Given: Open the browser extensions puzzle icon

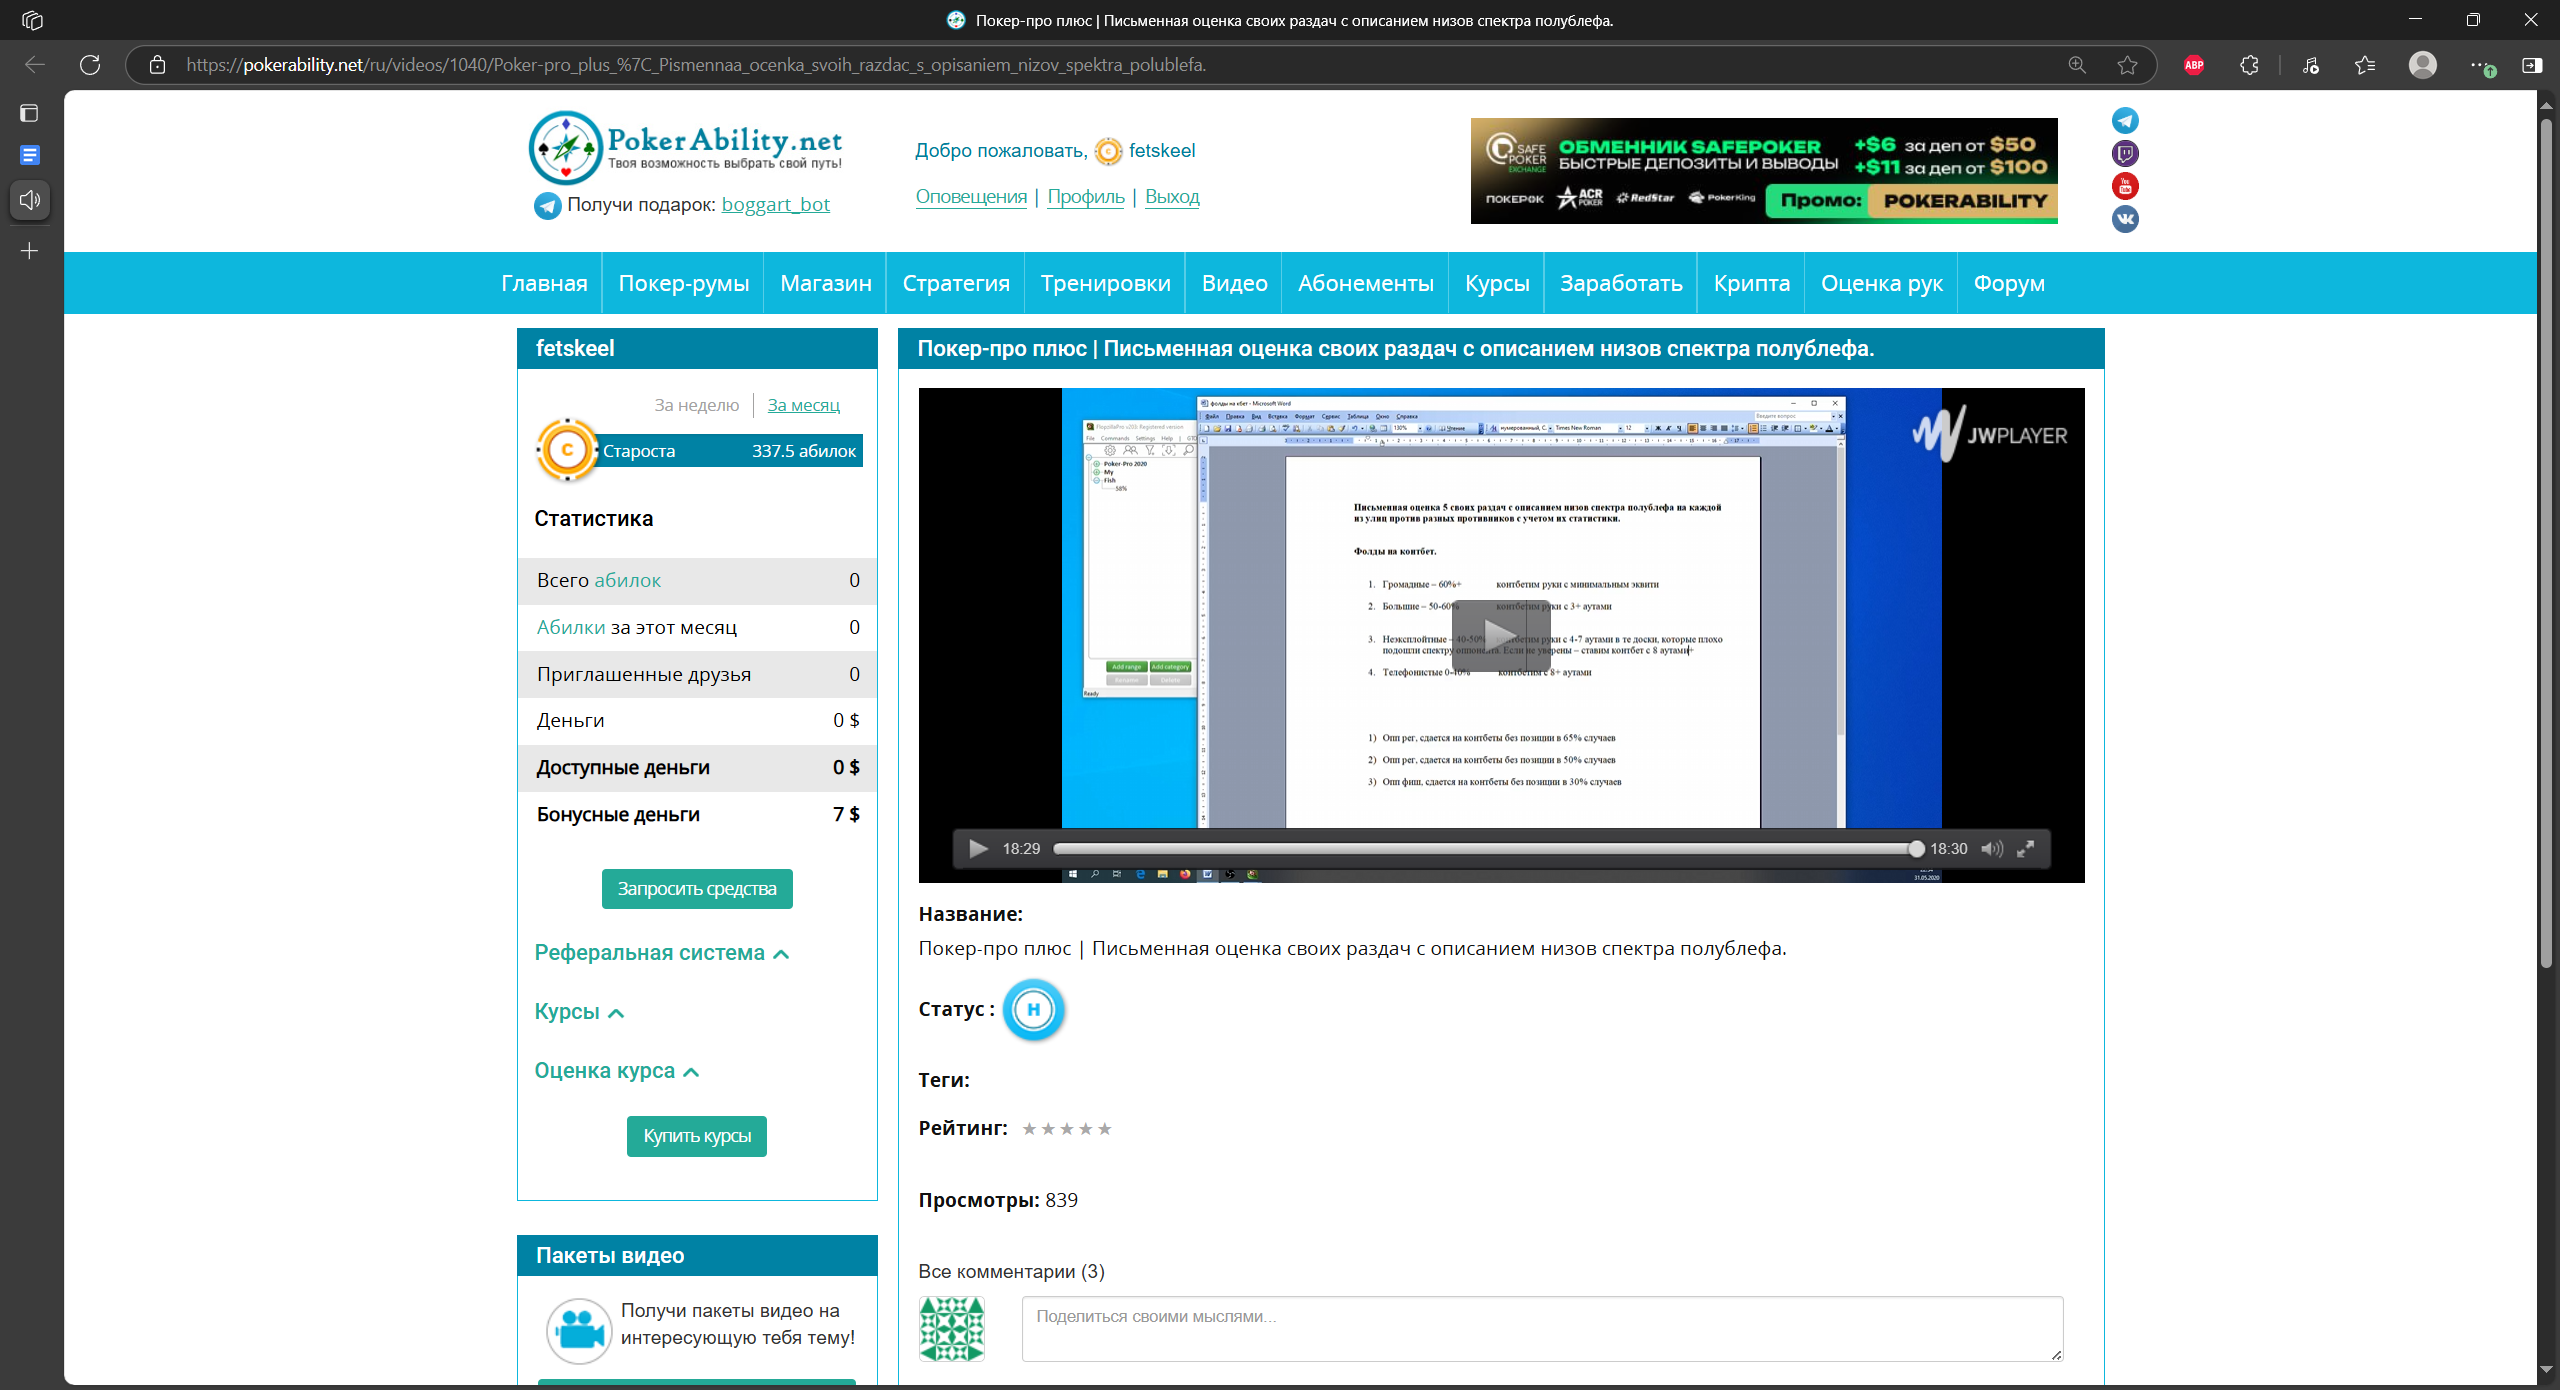Looking at the screenshot, I should coord(2249,65).
